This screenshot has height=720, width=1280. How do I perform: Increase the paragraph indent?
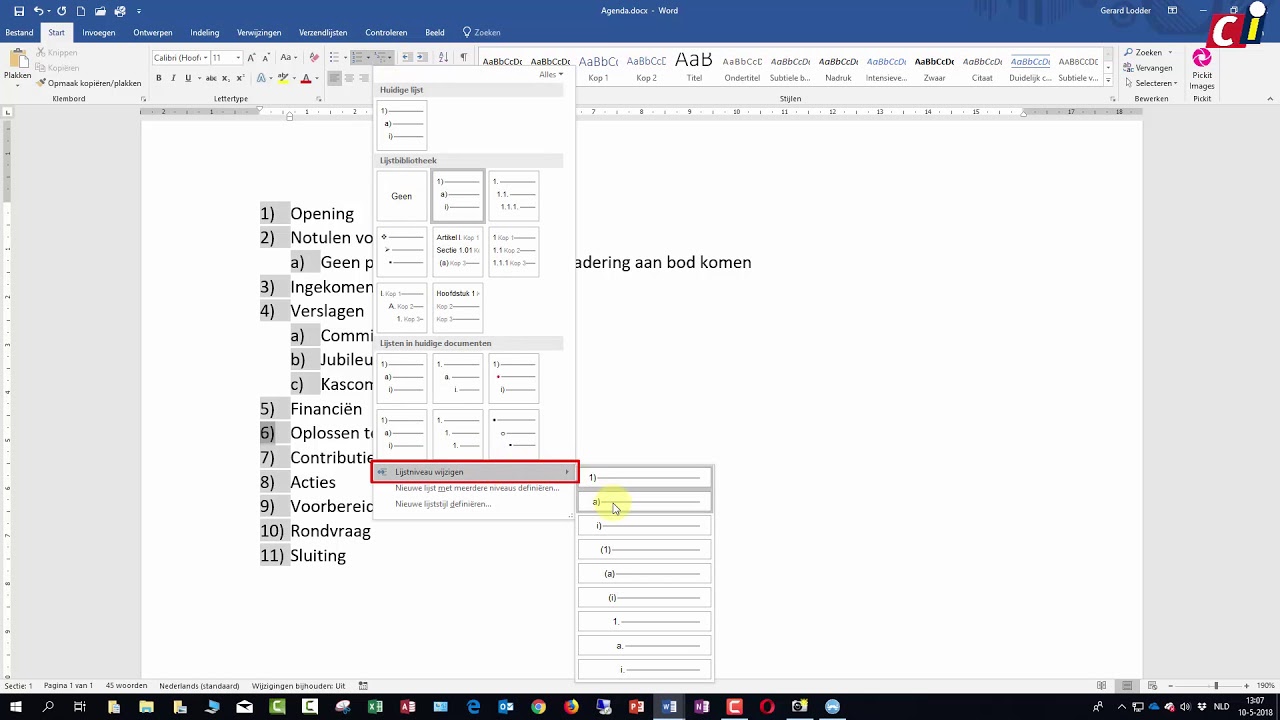click(x=422, y=57)
